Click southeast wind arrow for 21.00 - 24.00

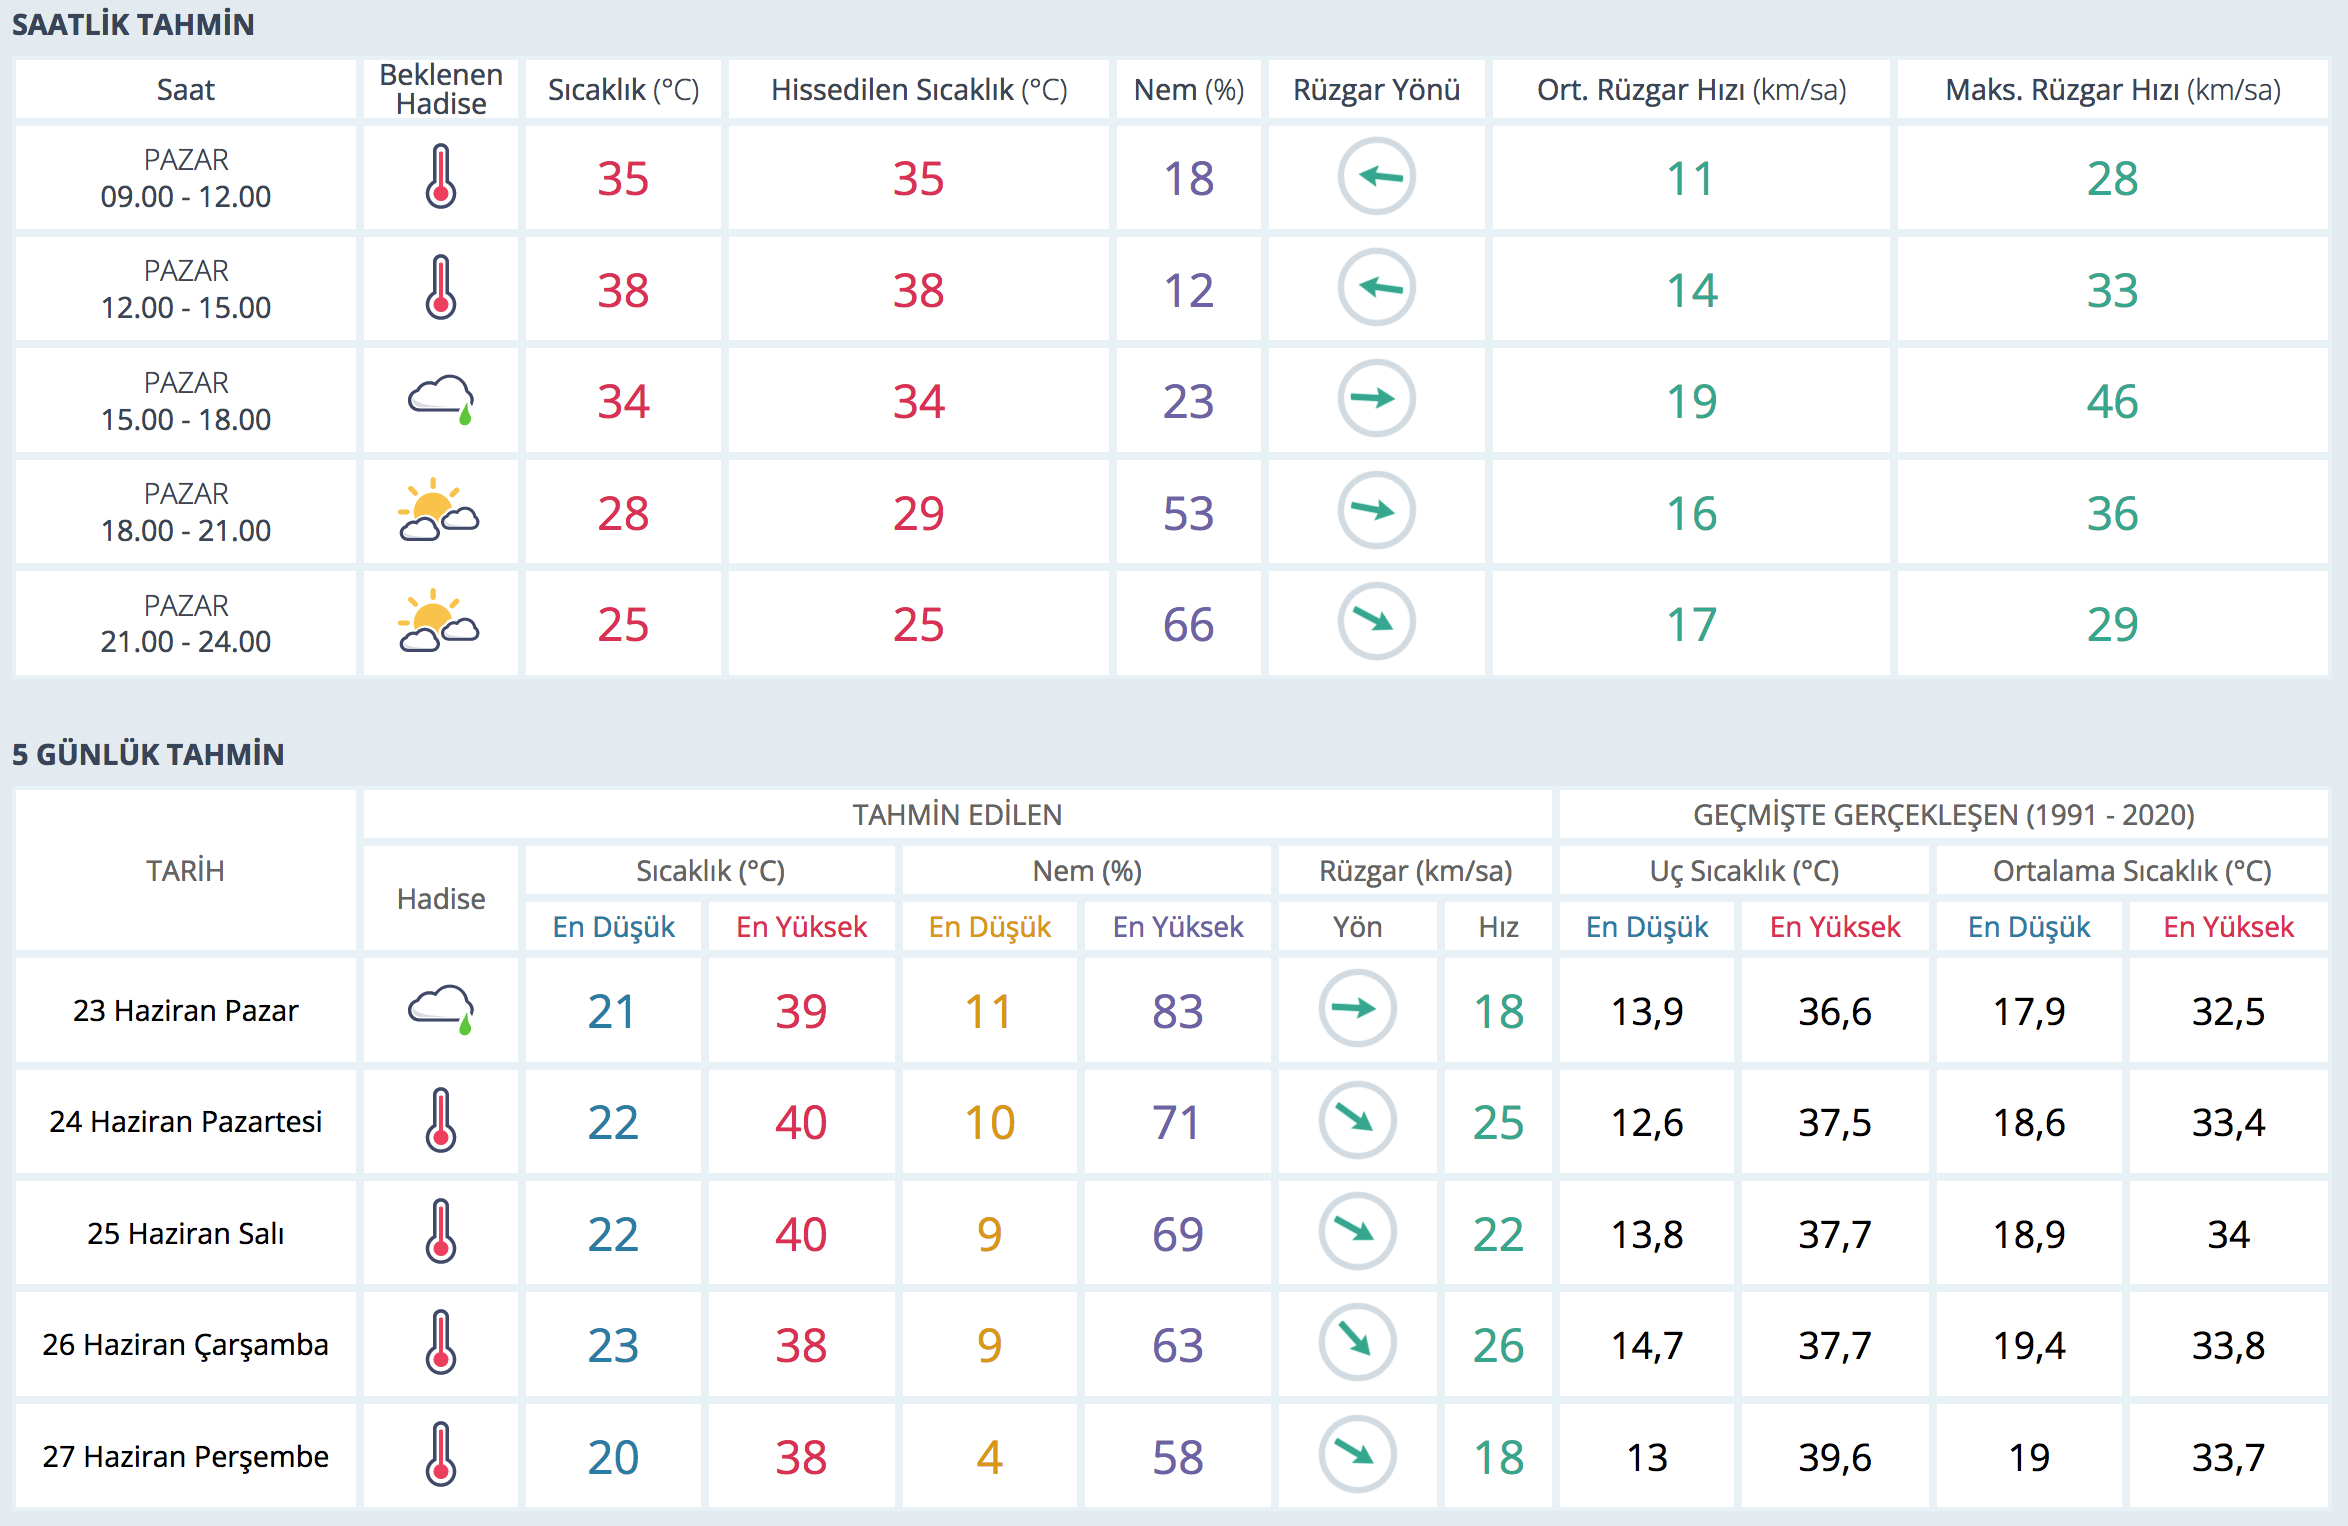1376,622
